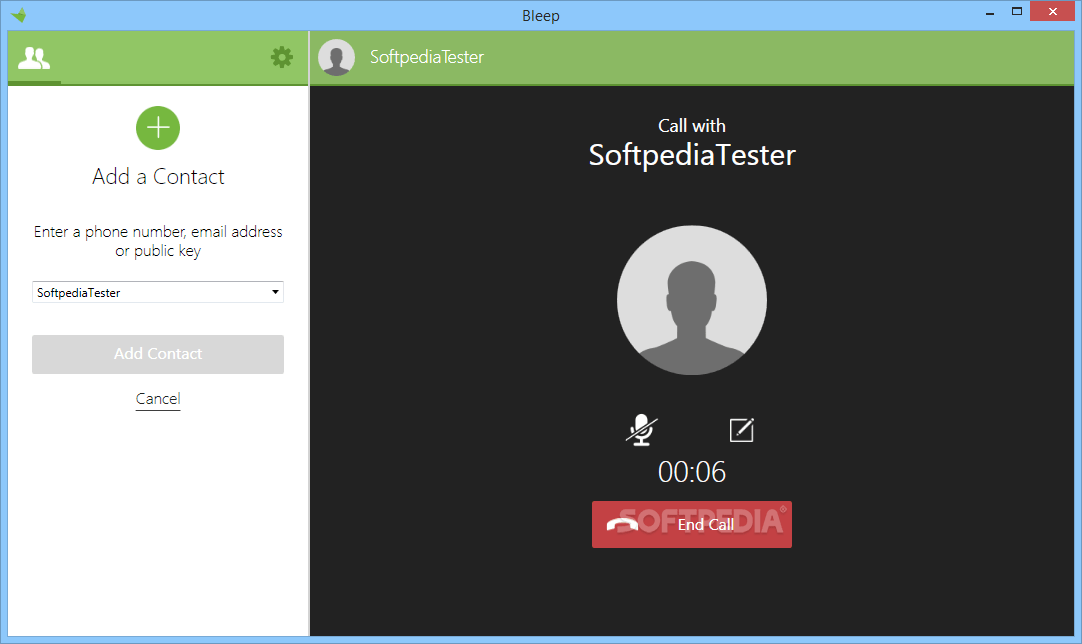This screenshot has width=1082, height=644.
Task: Open settings via the gear icon
Action: (282, 57)
